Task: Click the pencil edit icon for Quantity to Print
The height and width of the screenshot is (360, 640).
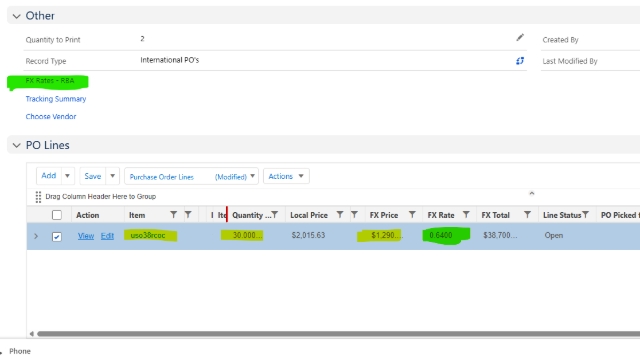Action: click(x=520, y=38)
